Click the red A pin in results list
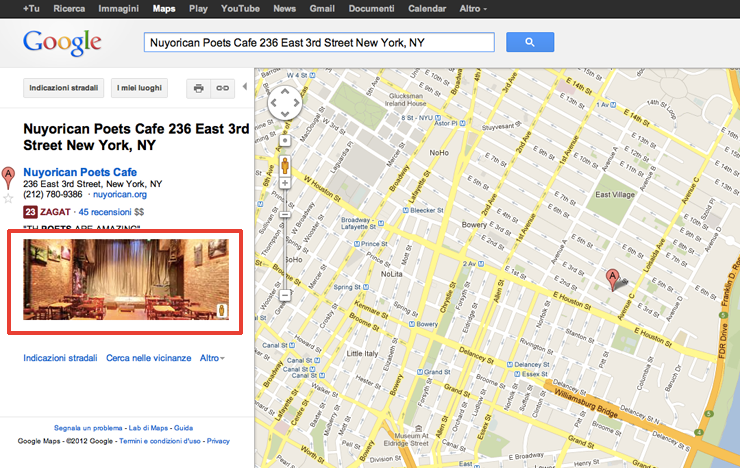Image resolution: width=740 pixels, height=468 pixels. (8, 178)
